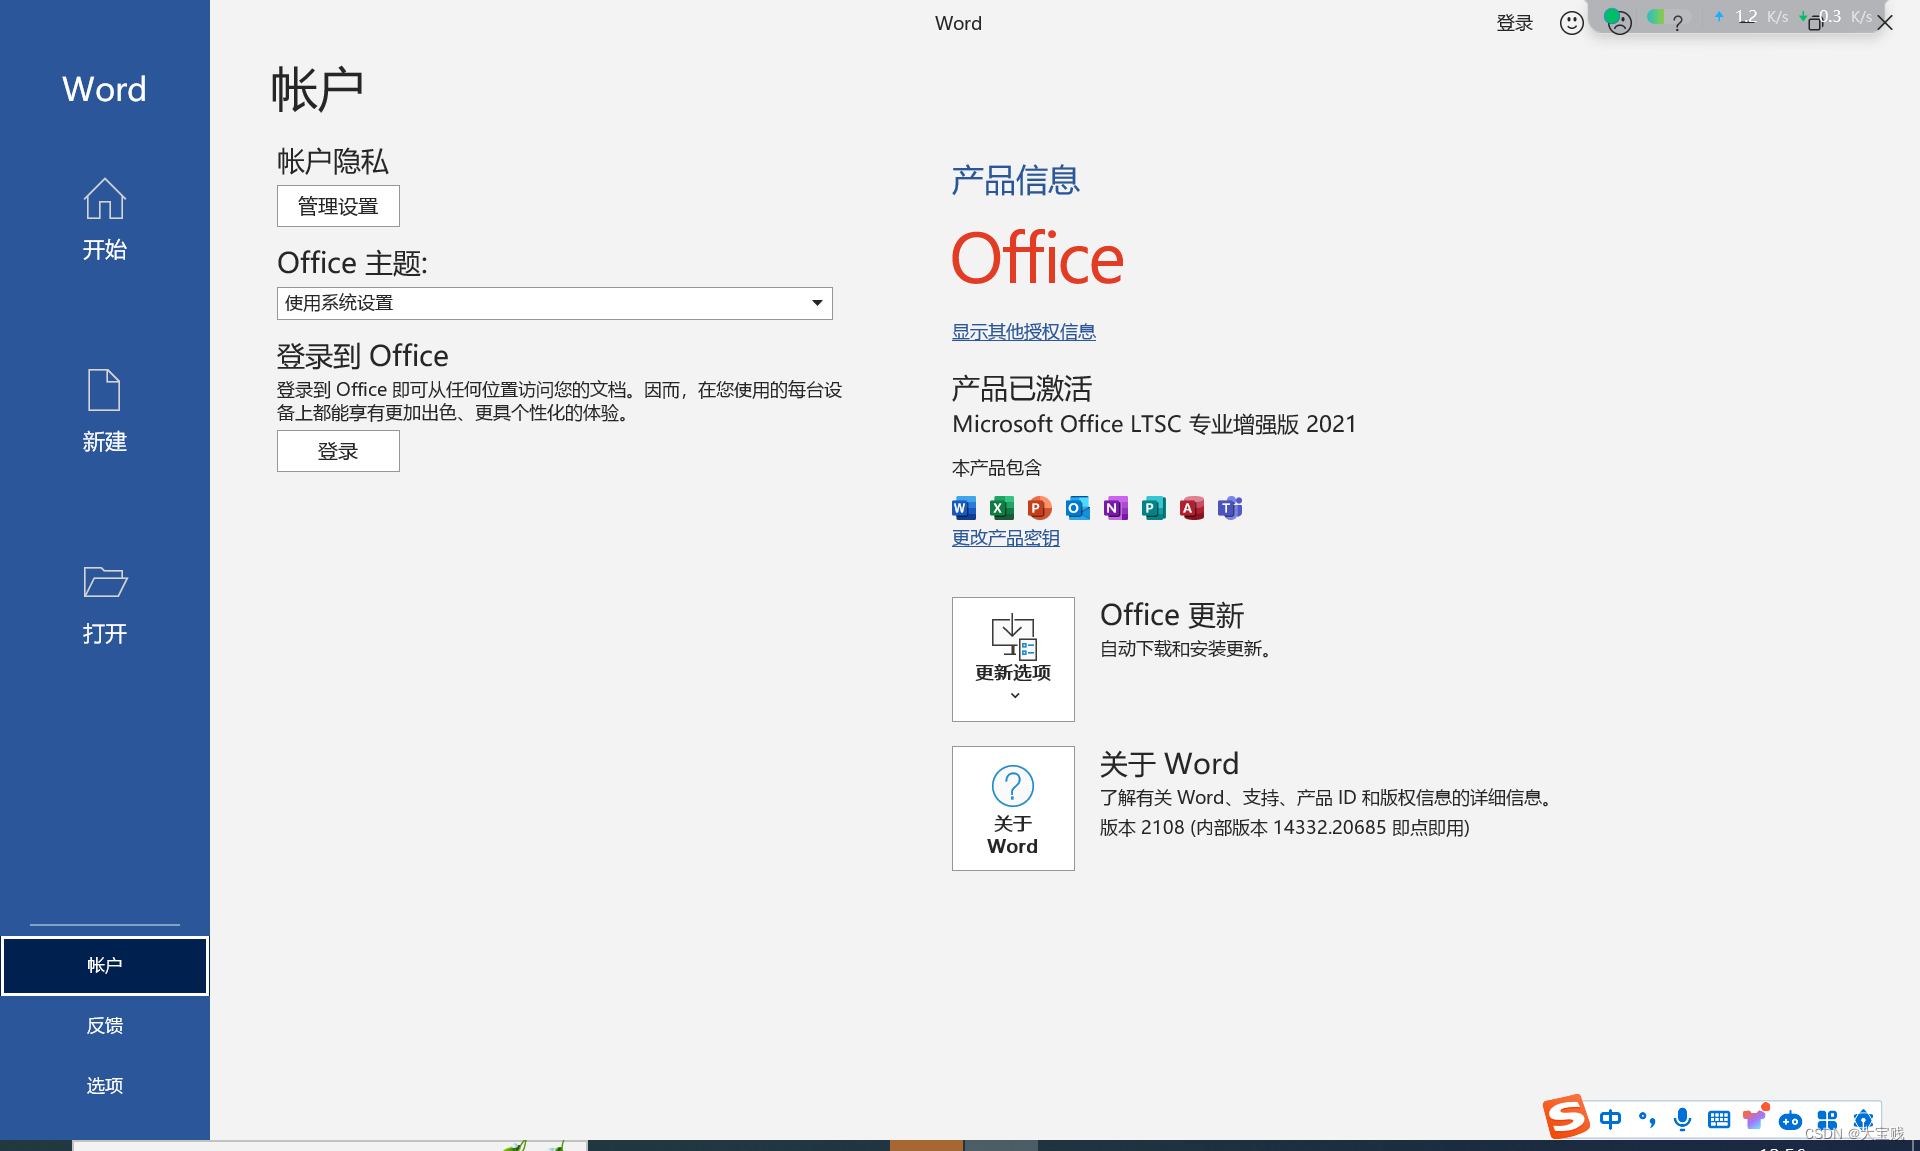Select the 帐户 account tab in sidebar

click(x=104, y=966)
